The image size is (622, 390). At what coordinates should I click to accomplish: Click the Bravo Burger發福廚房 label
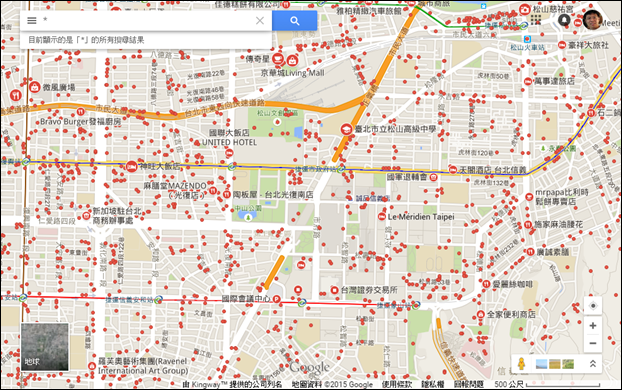pyautogui.click(x=81, y=121)
